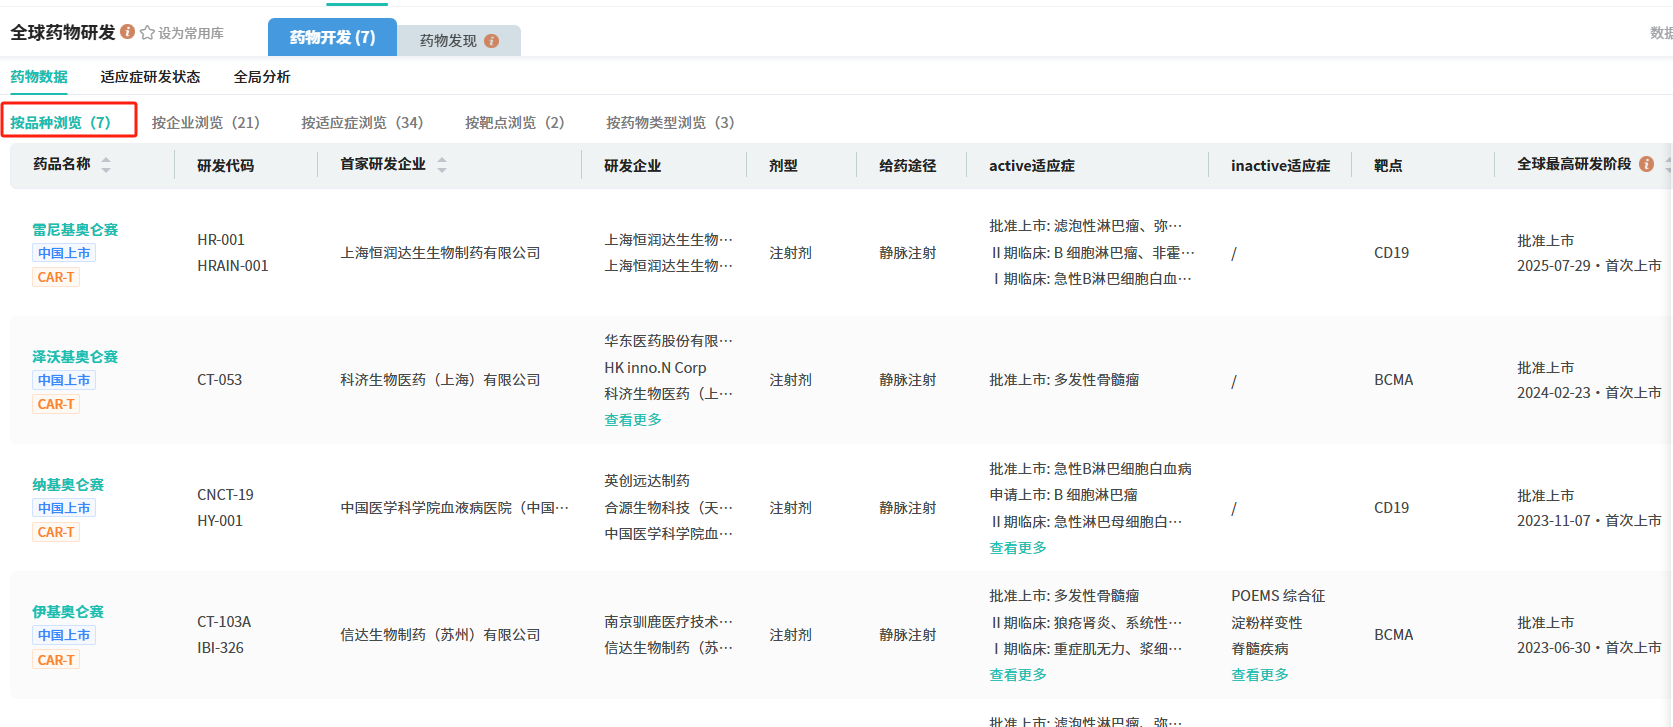This screenshot has height=727, width=1673.
Task: Select 按适应症浏览 (34) view
Action: [362, 122]
